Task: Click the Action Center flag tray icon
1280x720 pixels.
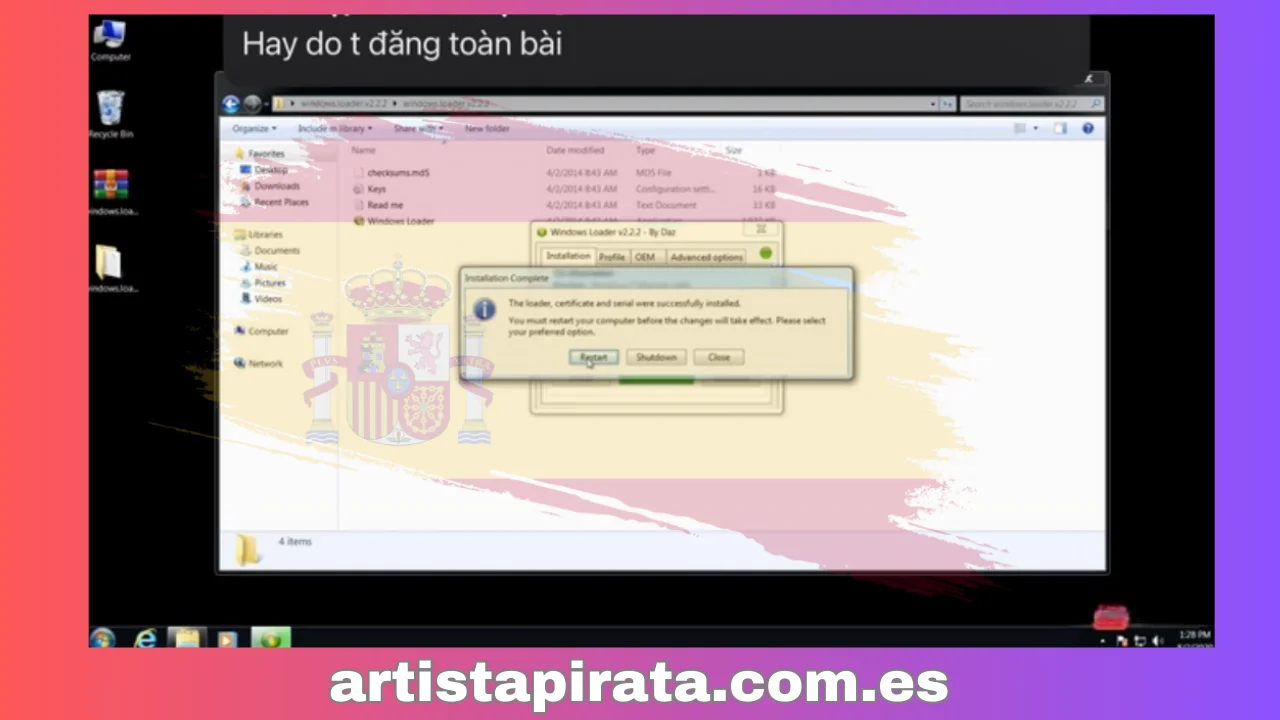Action: [1122, 640]
